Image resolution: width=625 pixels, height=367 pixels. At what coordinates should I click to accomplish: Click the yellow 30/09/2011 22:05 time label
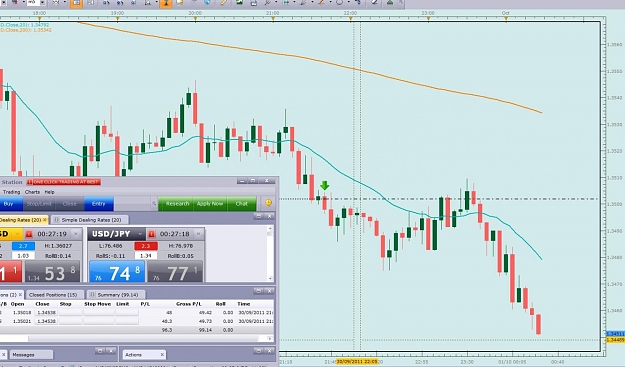click(357, 362)
